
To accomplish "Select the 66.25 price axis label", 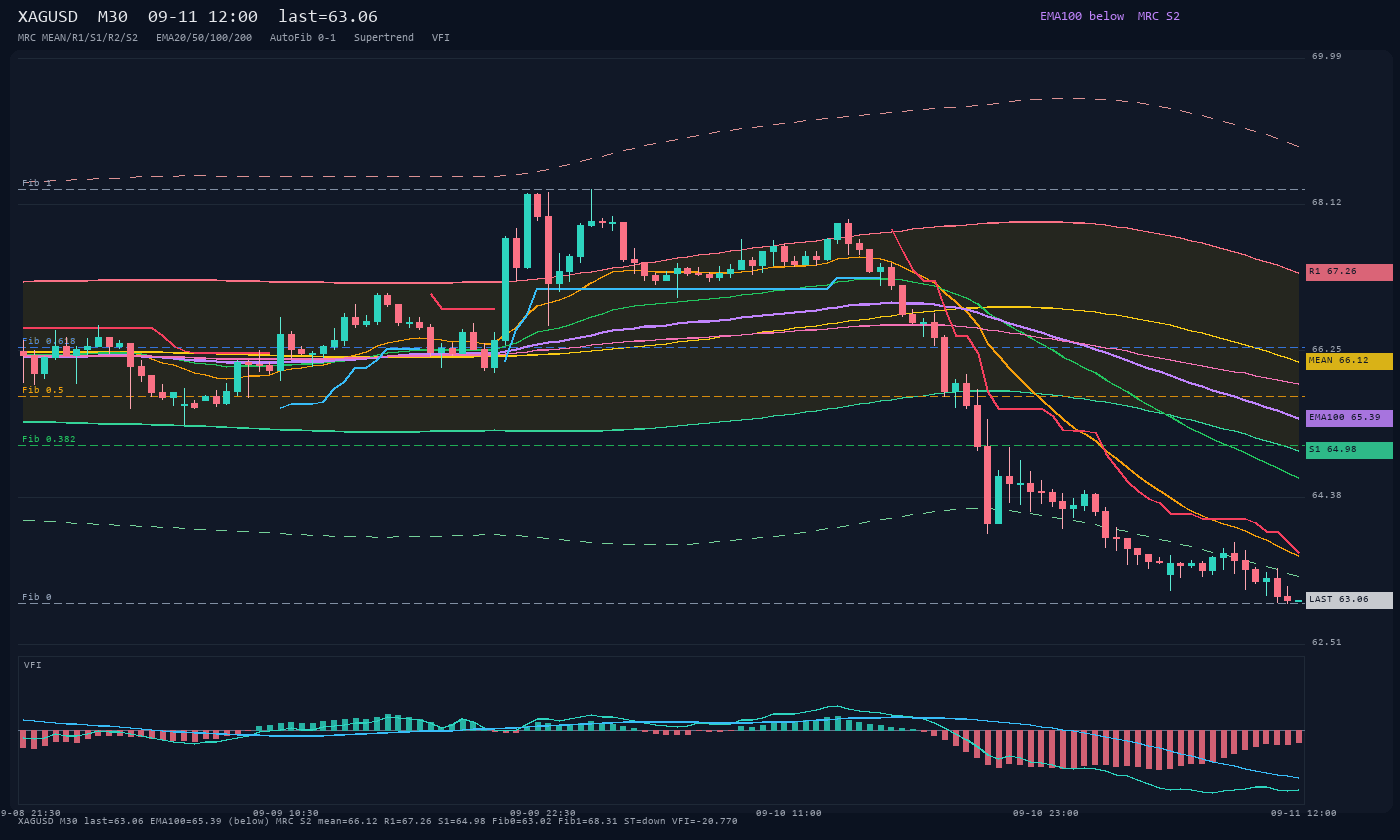I will 1327,349.
